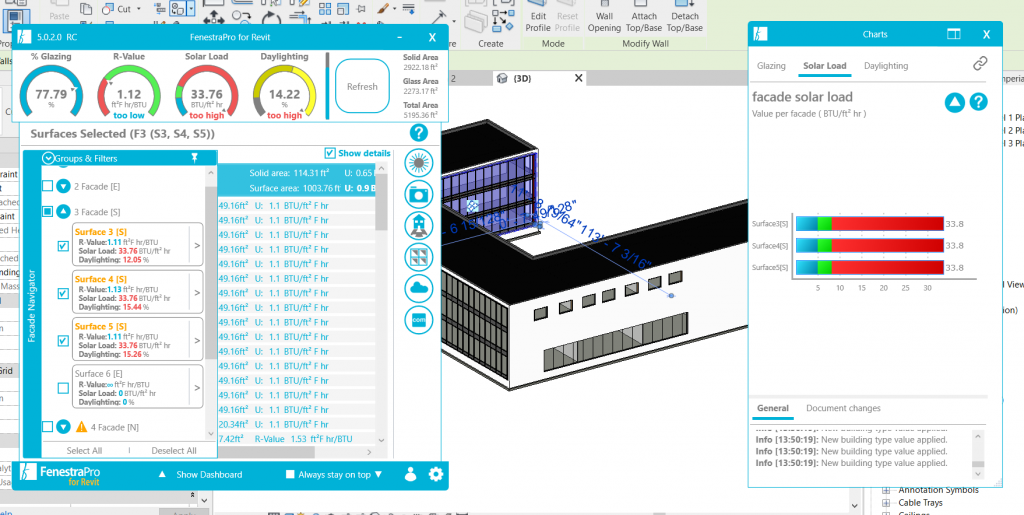Image resolution: width=1024 pixels, height=515 pixels.
Task: Open the user account icon
Action: click(x=410, y=475)
